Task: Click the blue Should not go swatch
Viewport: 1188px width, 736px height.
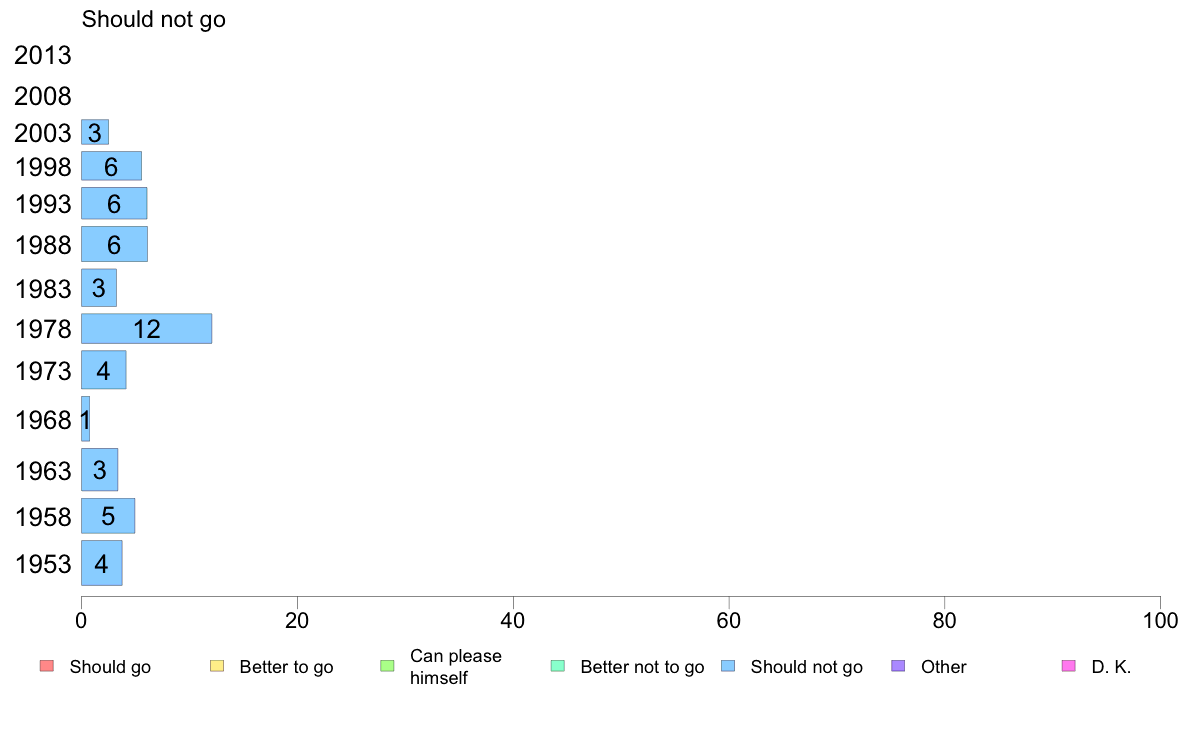Action: click(728, 666)
